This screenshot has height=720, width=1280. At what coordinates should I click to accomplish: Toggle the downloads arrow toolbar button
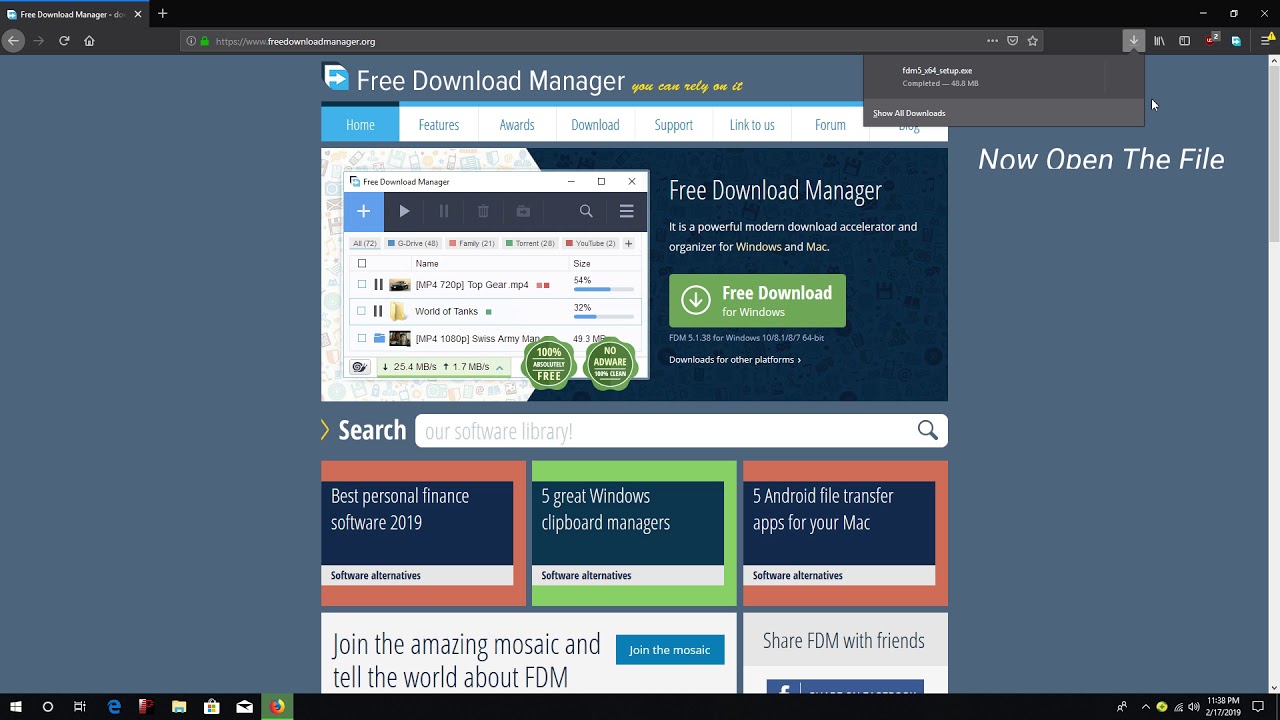(x=1133, y=41)
